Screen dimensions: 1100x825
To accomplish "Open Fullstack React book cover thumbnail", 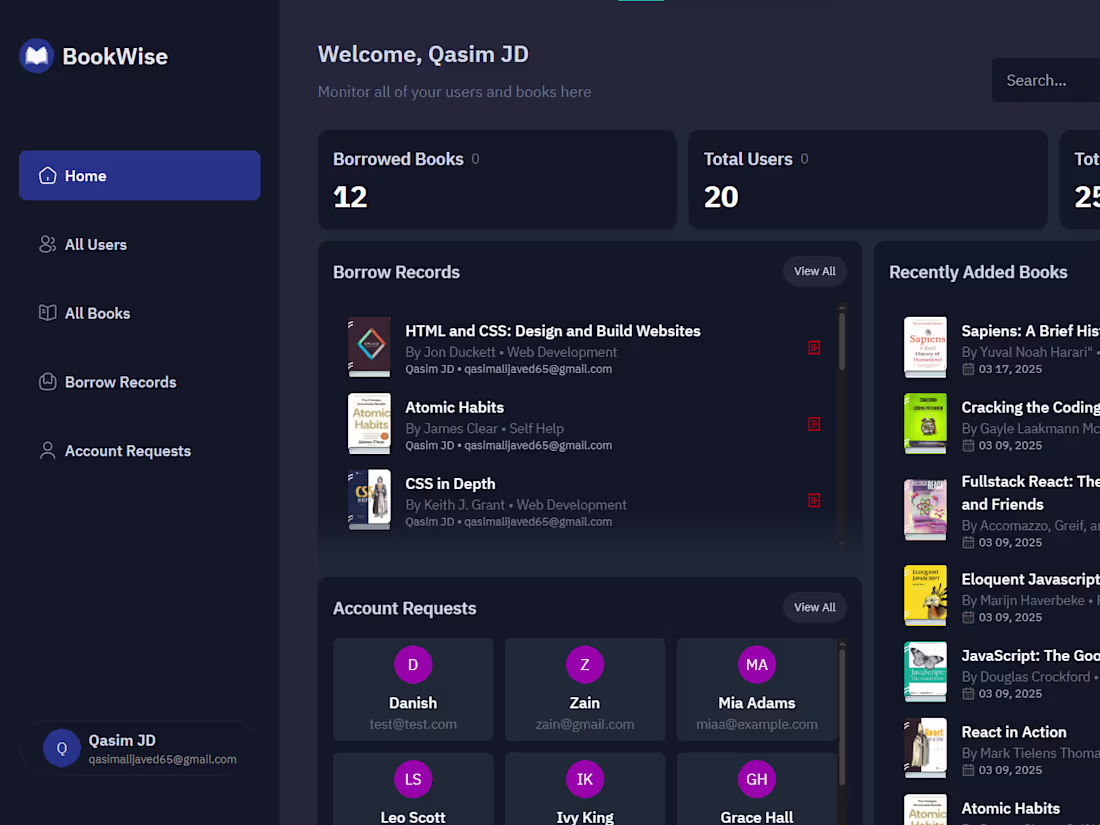I will click(925, 509).
